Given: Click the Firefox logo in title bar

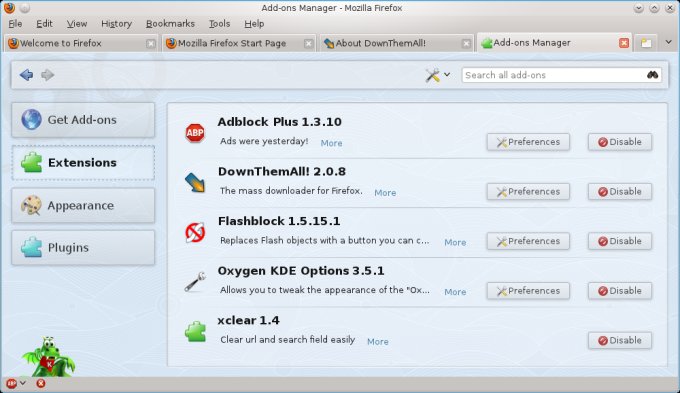Looking at the screenshot, I should pyautogui.click(x=9, y=8).
